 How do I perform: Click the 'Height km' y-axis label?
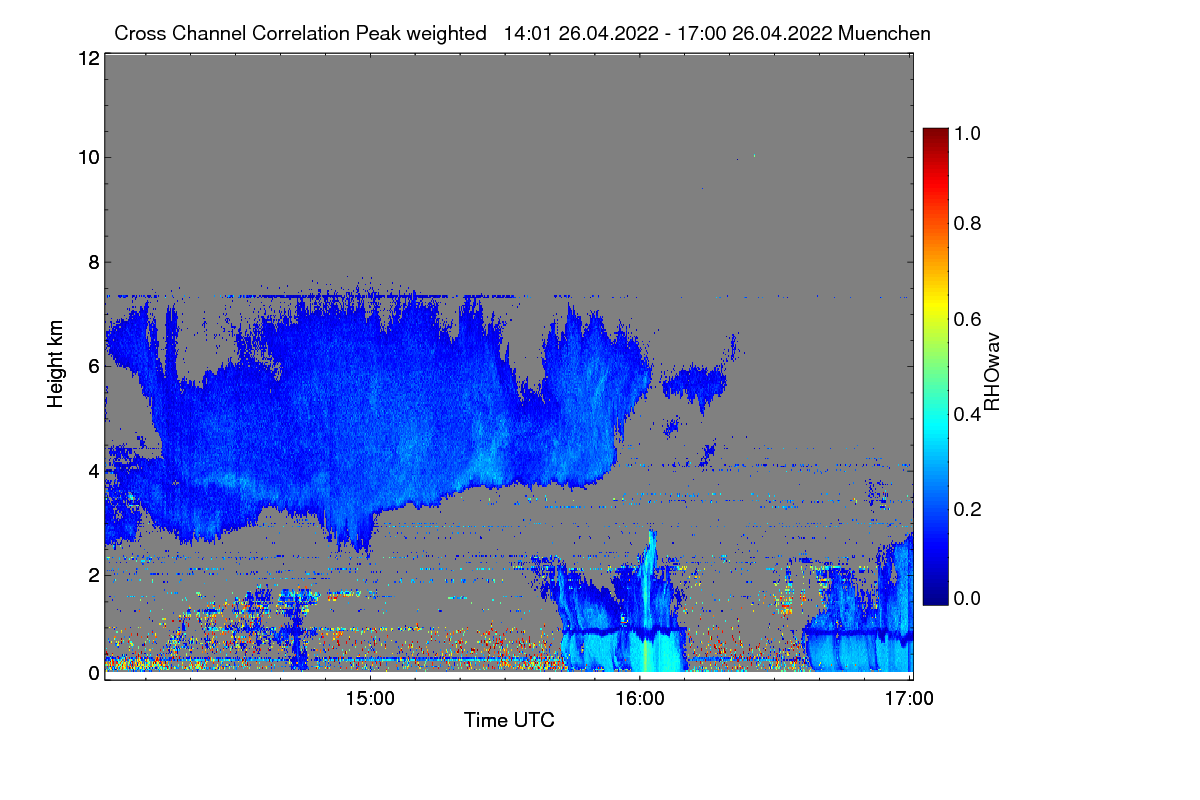click(x=55, y=363)
